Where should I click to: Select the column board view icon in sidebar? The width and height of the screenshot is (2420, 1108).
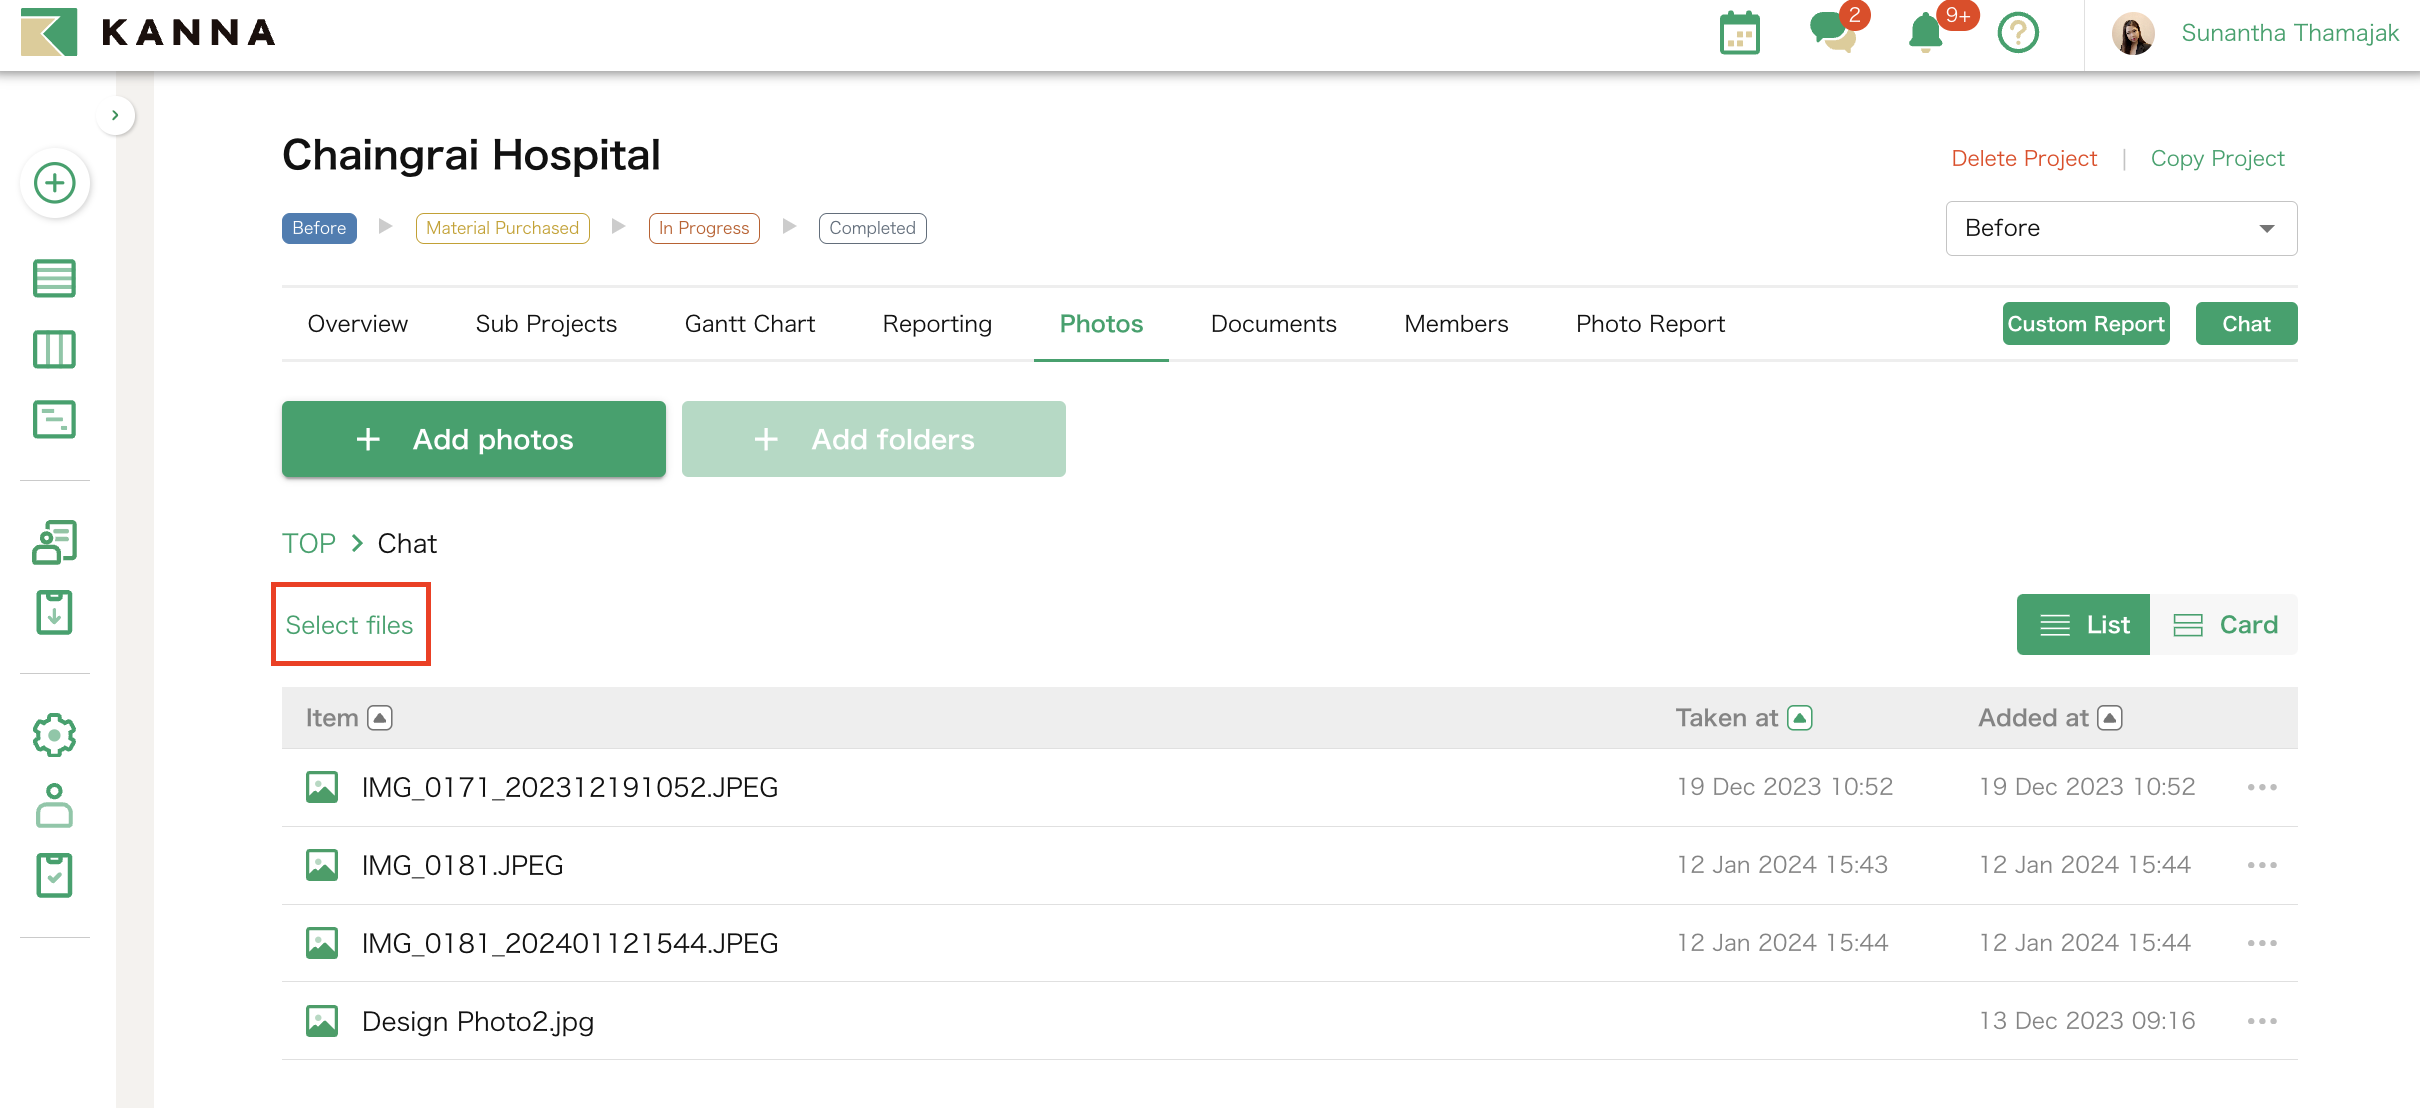click(x=55, y=349)
